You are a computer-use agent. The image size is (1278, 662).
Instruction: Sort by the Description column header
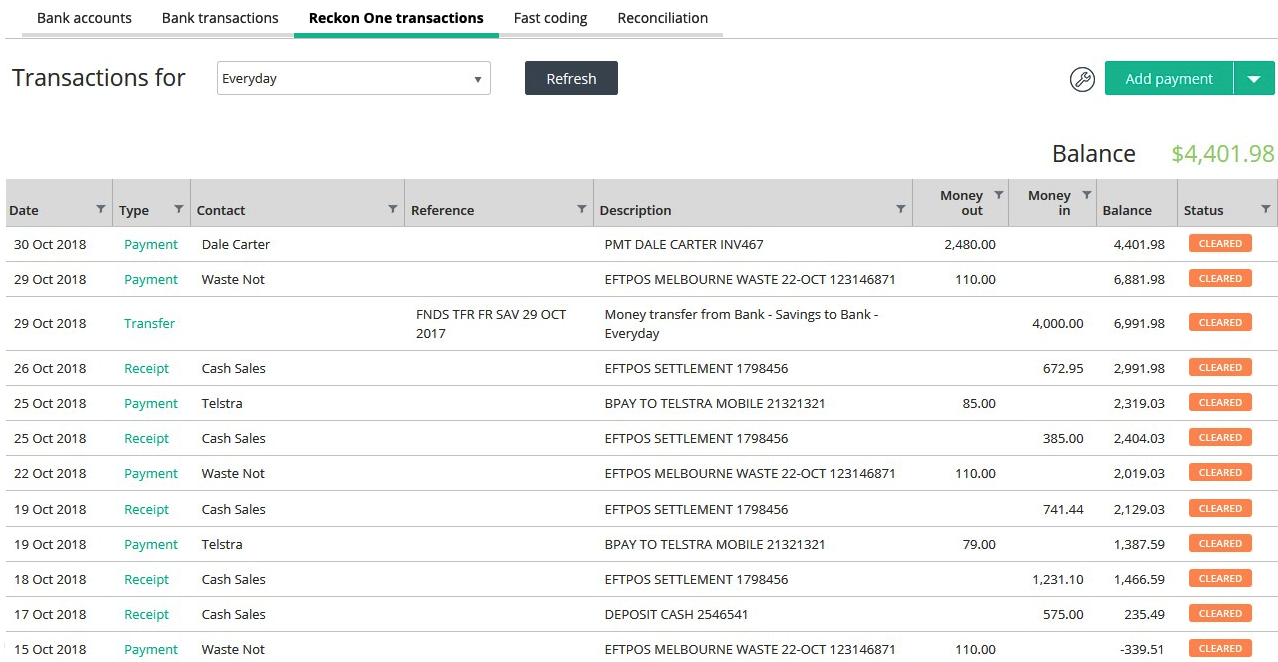click(635, 210)
